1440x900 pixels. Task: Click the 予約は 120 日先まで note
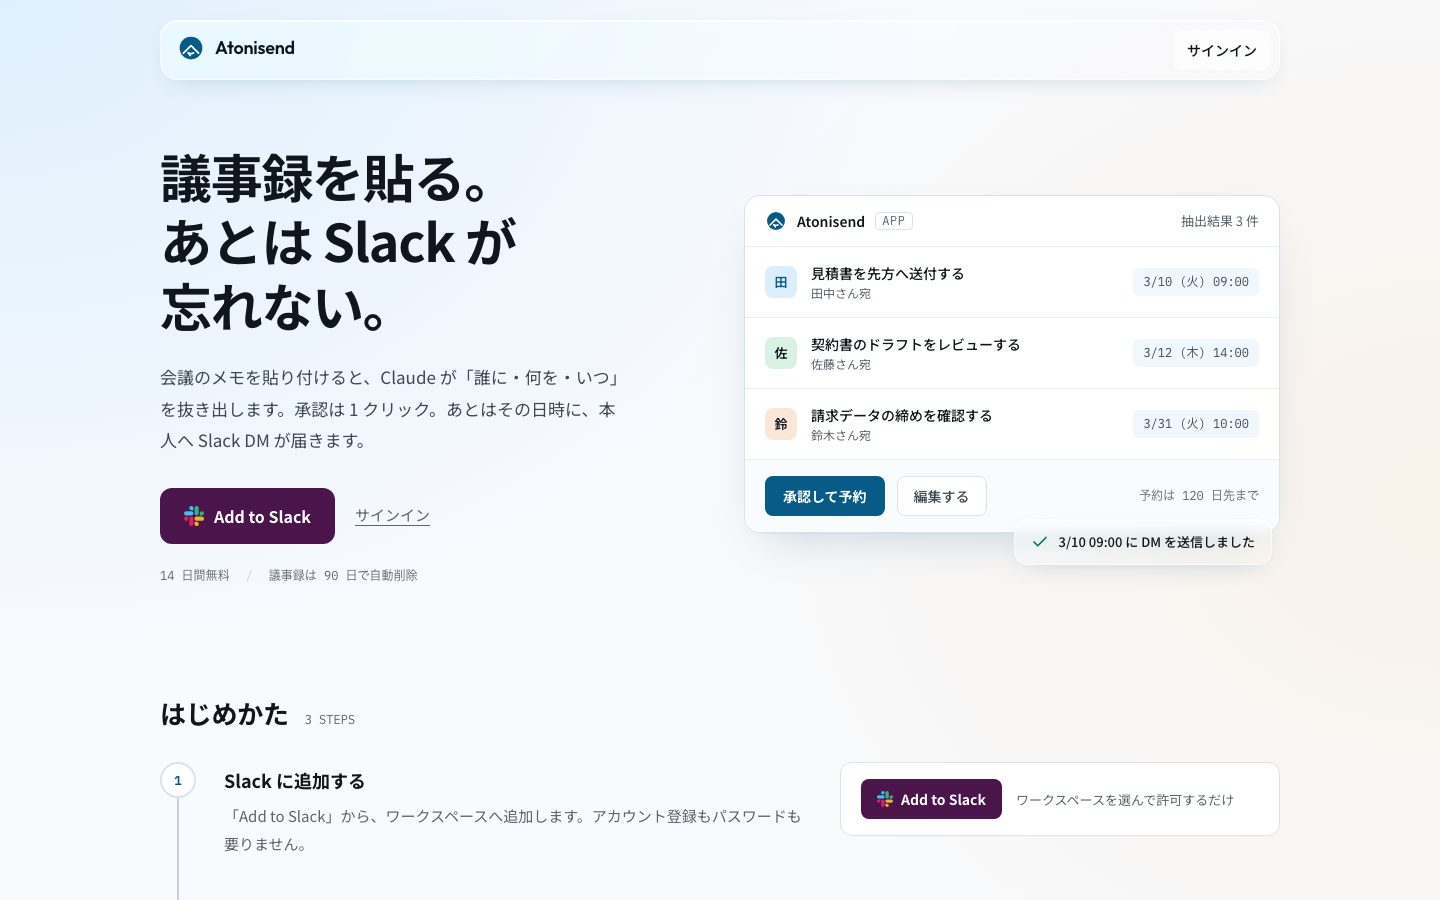click(1199, 495)
